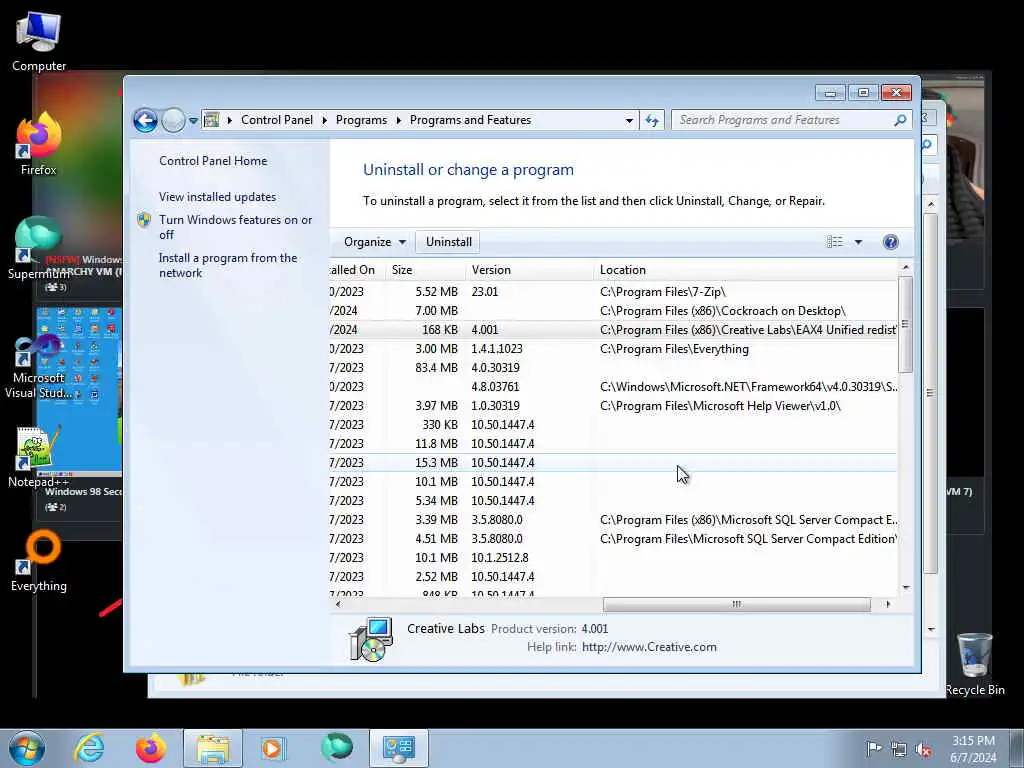Open the view options dropdown arrow
Viewport: 1024px width, 768px height.
coord(858,242)
